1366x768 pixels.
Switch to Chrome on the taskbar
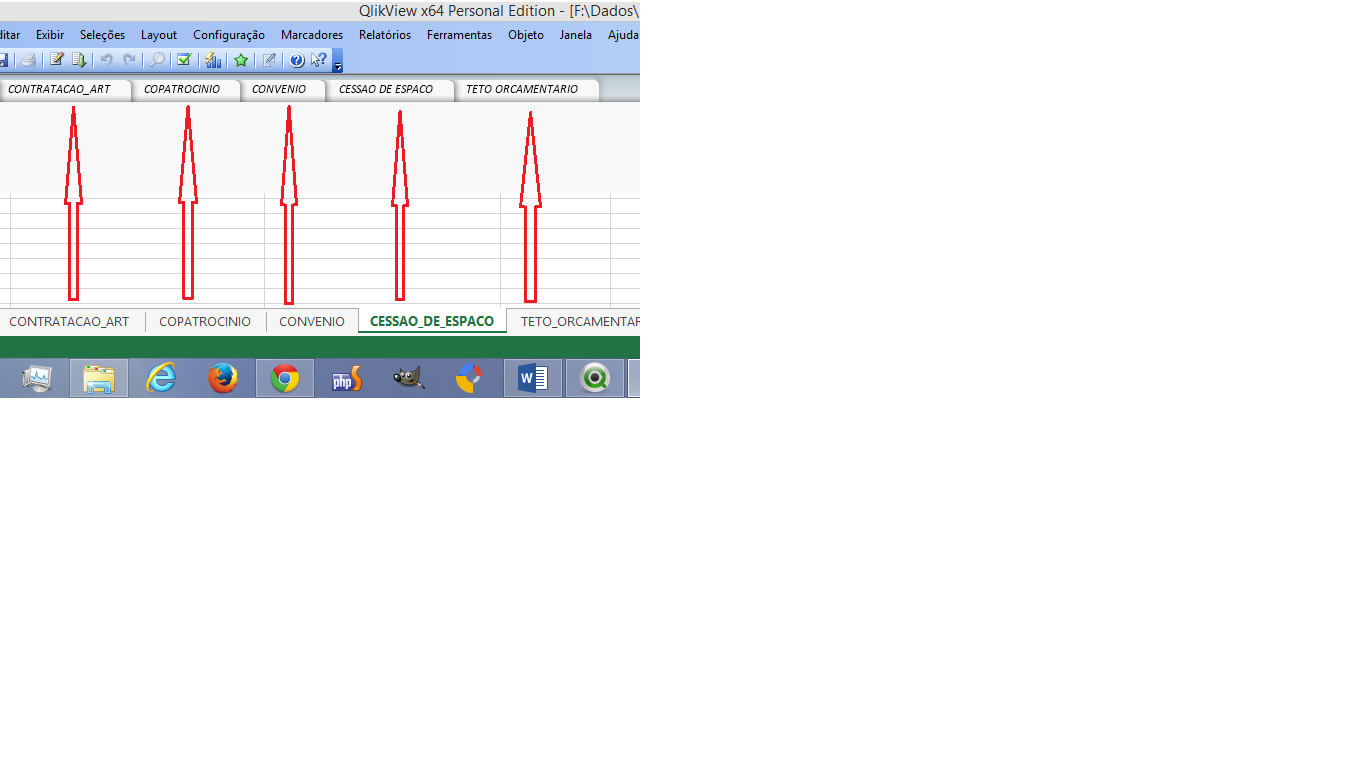pos(285,379)
